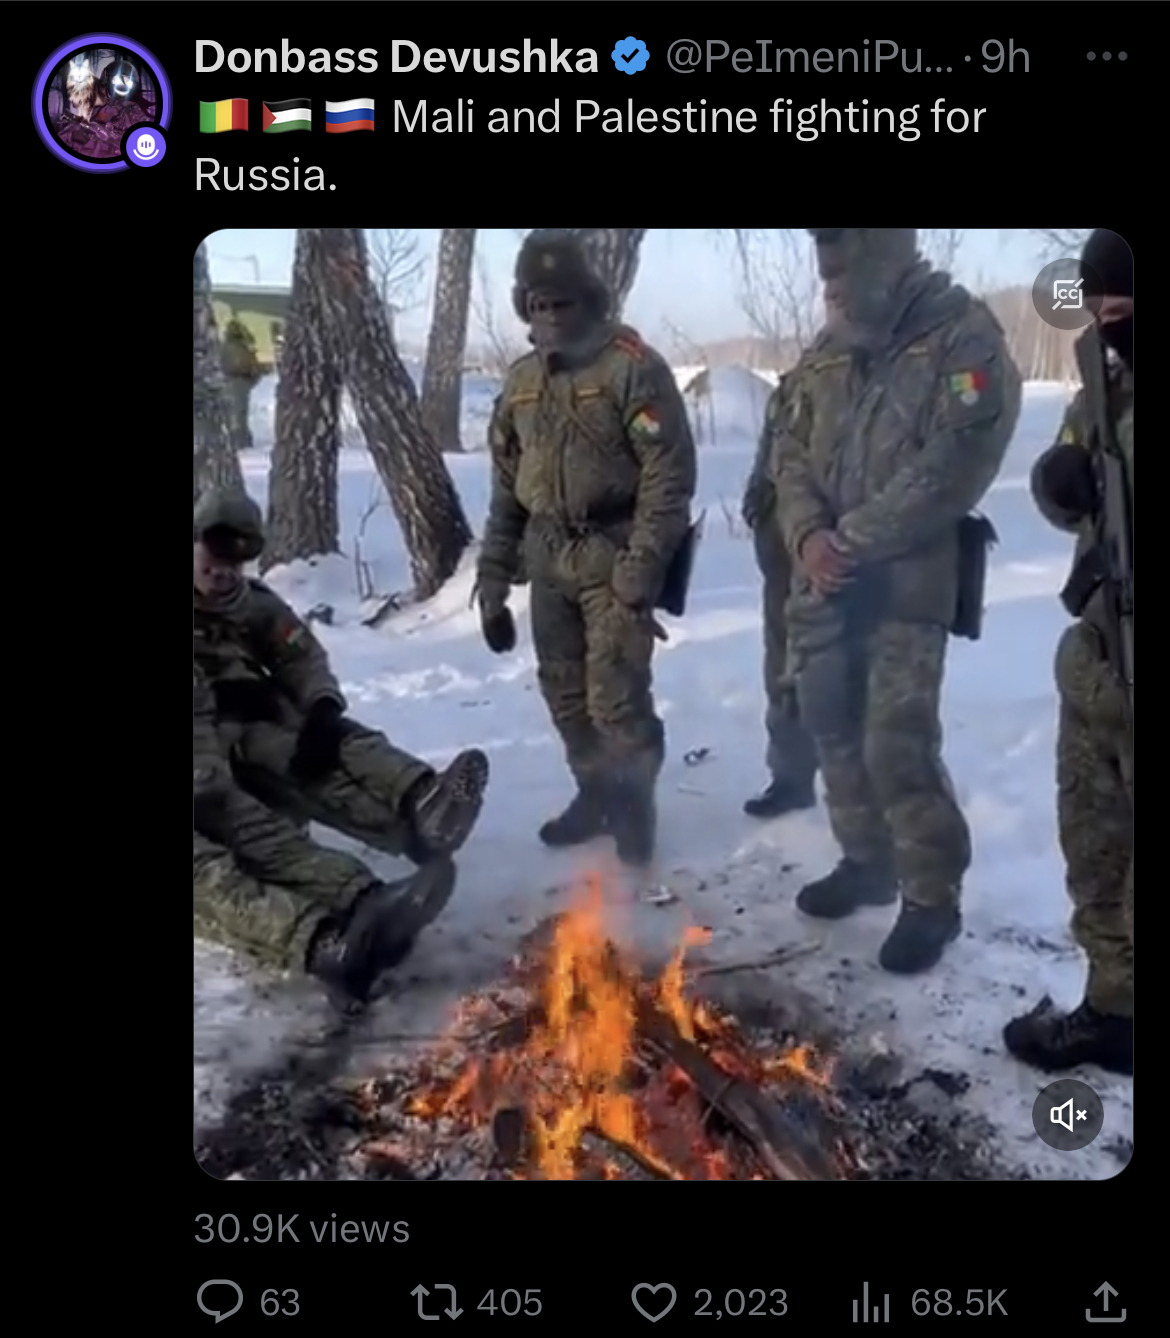Image resolution: width=1170 pixels, height=1338 pixels.
Task: Tap the share upload icon
Action: click(x=1106, y=1301)
